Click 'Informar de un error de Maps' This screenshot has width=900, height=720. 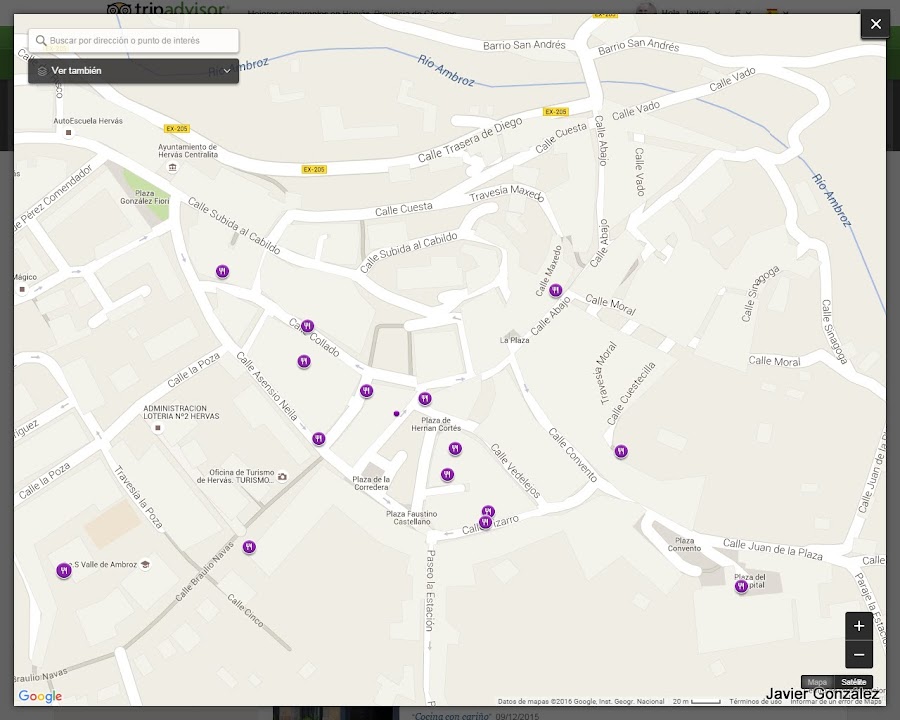(835, 702)
